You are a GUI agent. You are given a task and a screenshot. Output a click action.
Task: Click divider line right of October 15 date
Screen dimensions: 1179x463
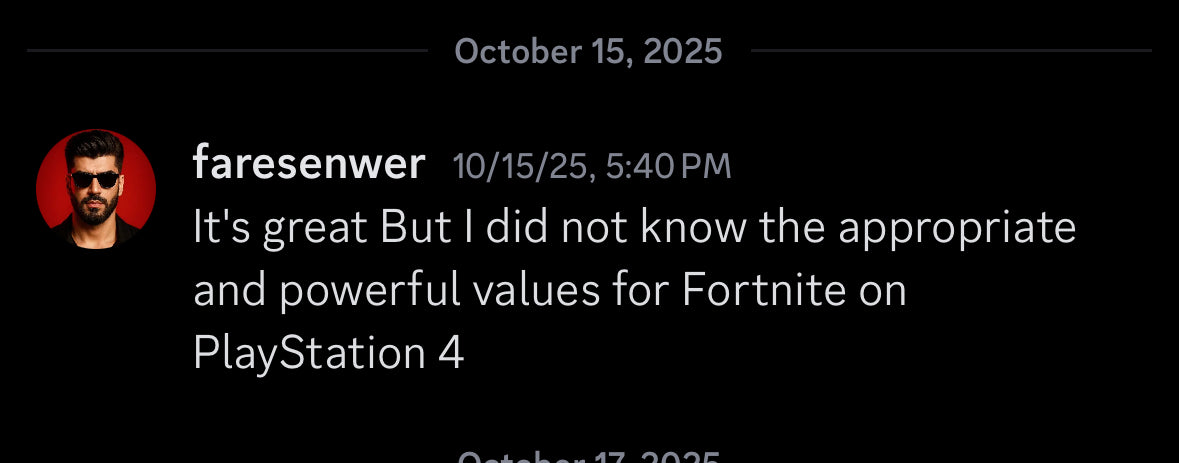click(950, 51)
